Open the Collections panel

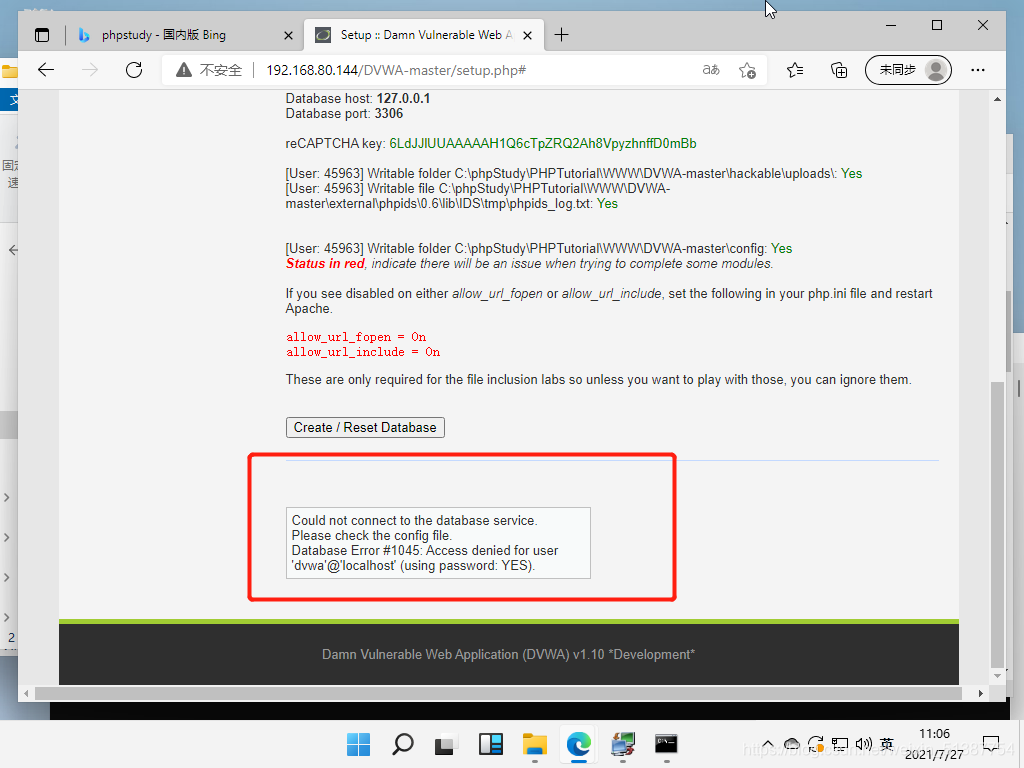click(x=839, y=70)
